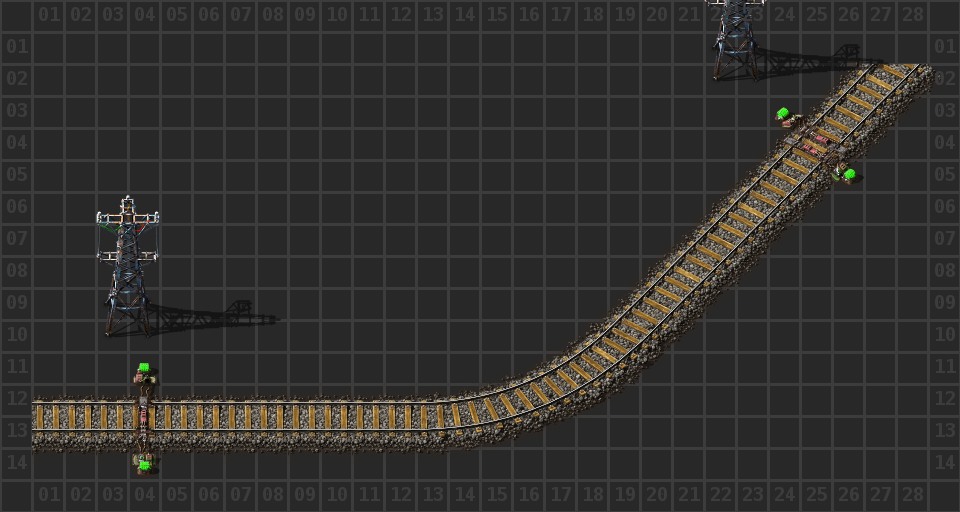Click row label 01 in the right ruler
This screenshot has width=960, height=512.
pos(944,47)
